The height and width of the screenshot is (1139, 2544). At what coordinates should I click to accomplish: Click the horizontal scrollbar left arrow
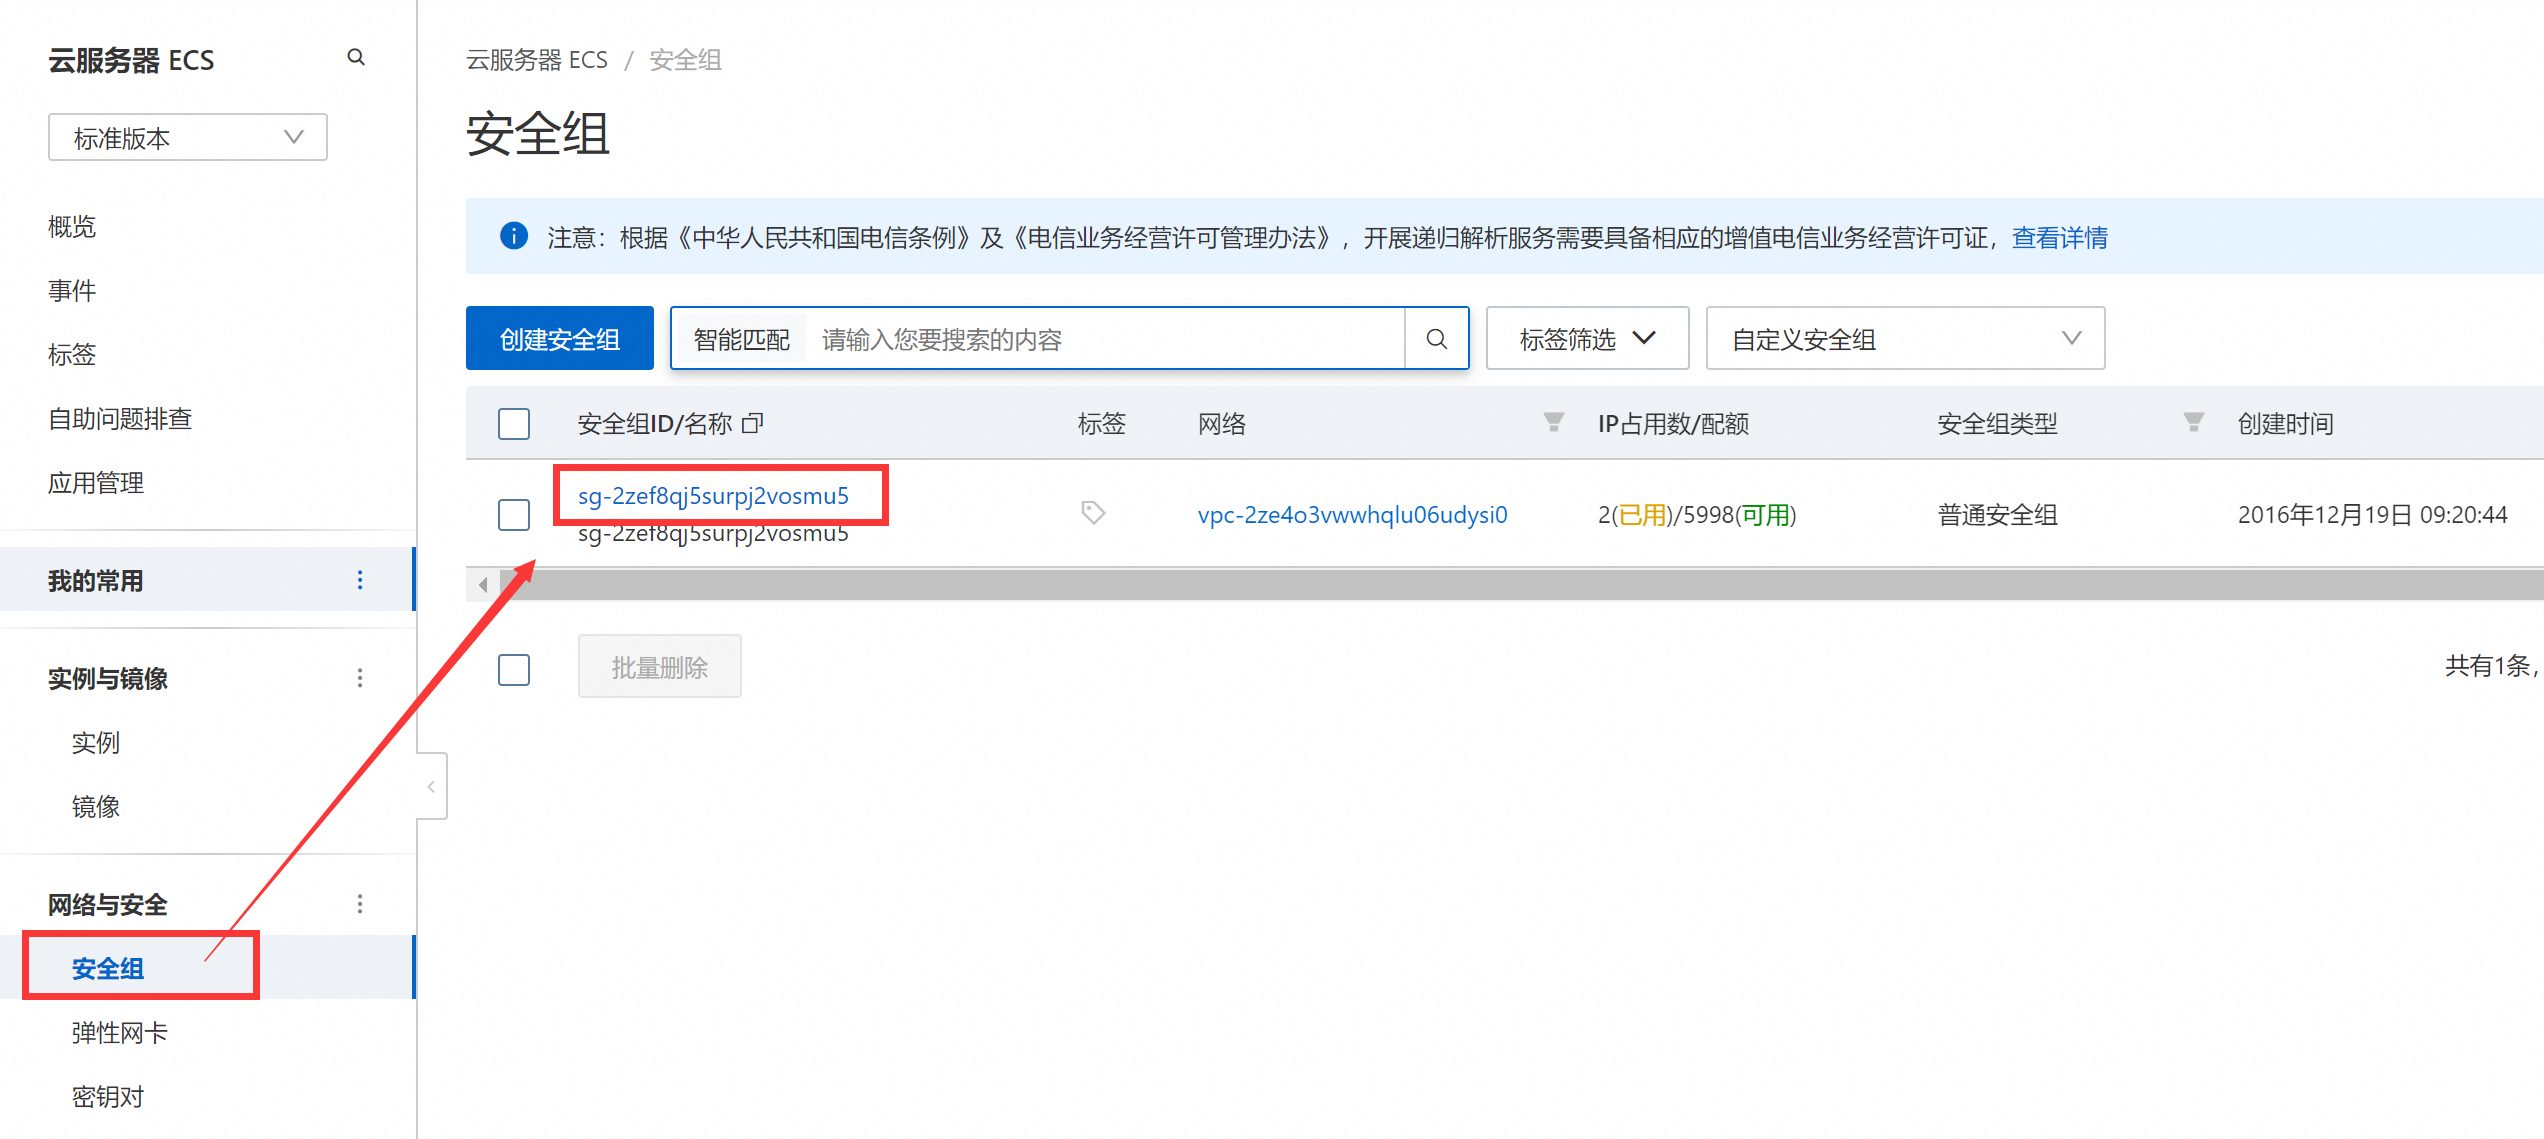pos(483,585)
